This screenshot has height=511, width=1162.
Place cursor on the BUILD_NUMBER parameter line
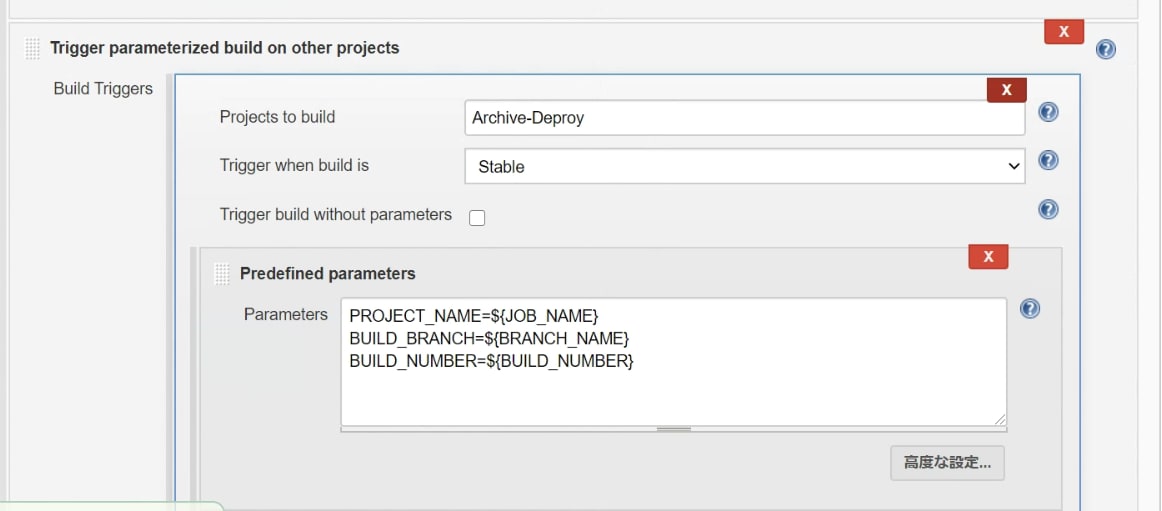click(491, 361)
